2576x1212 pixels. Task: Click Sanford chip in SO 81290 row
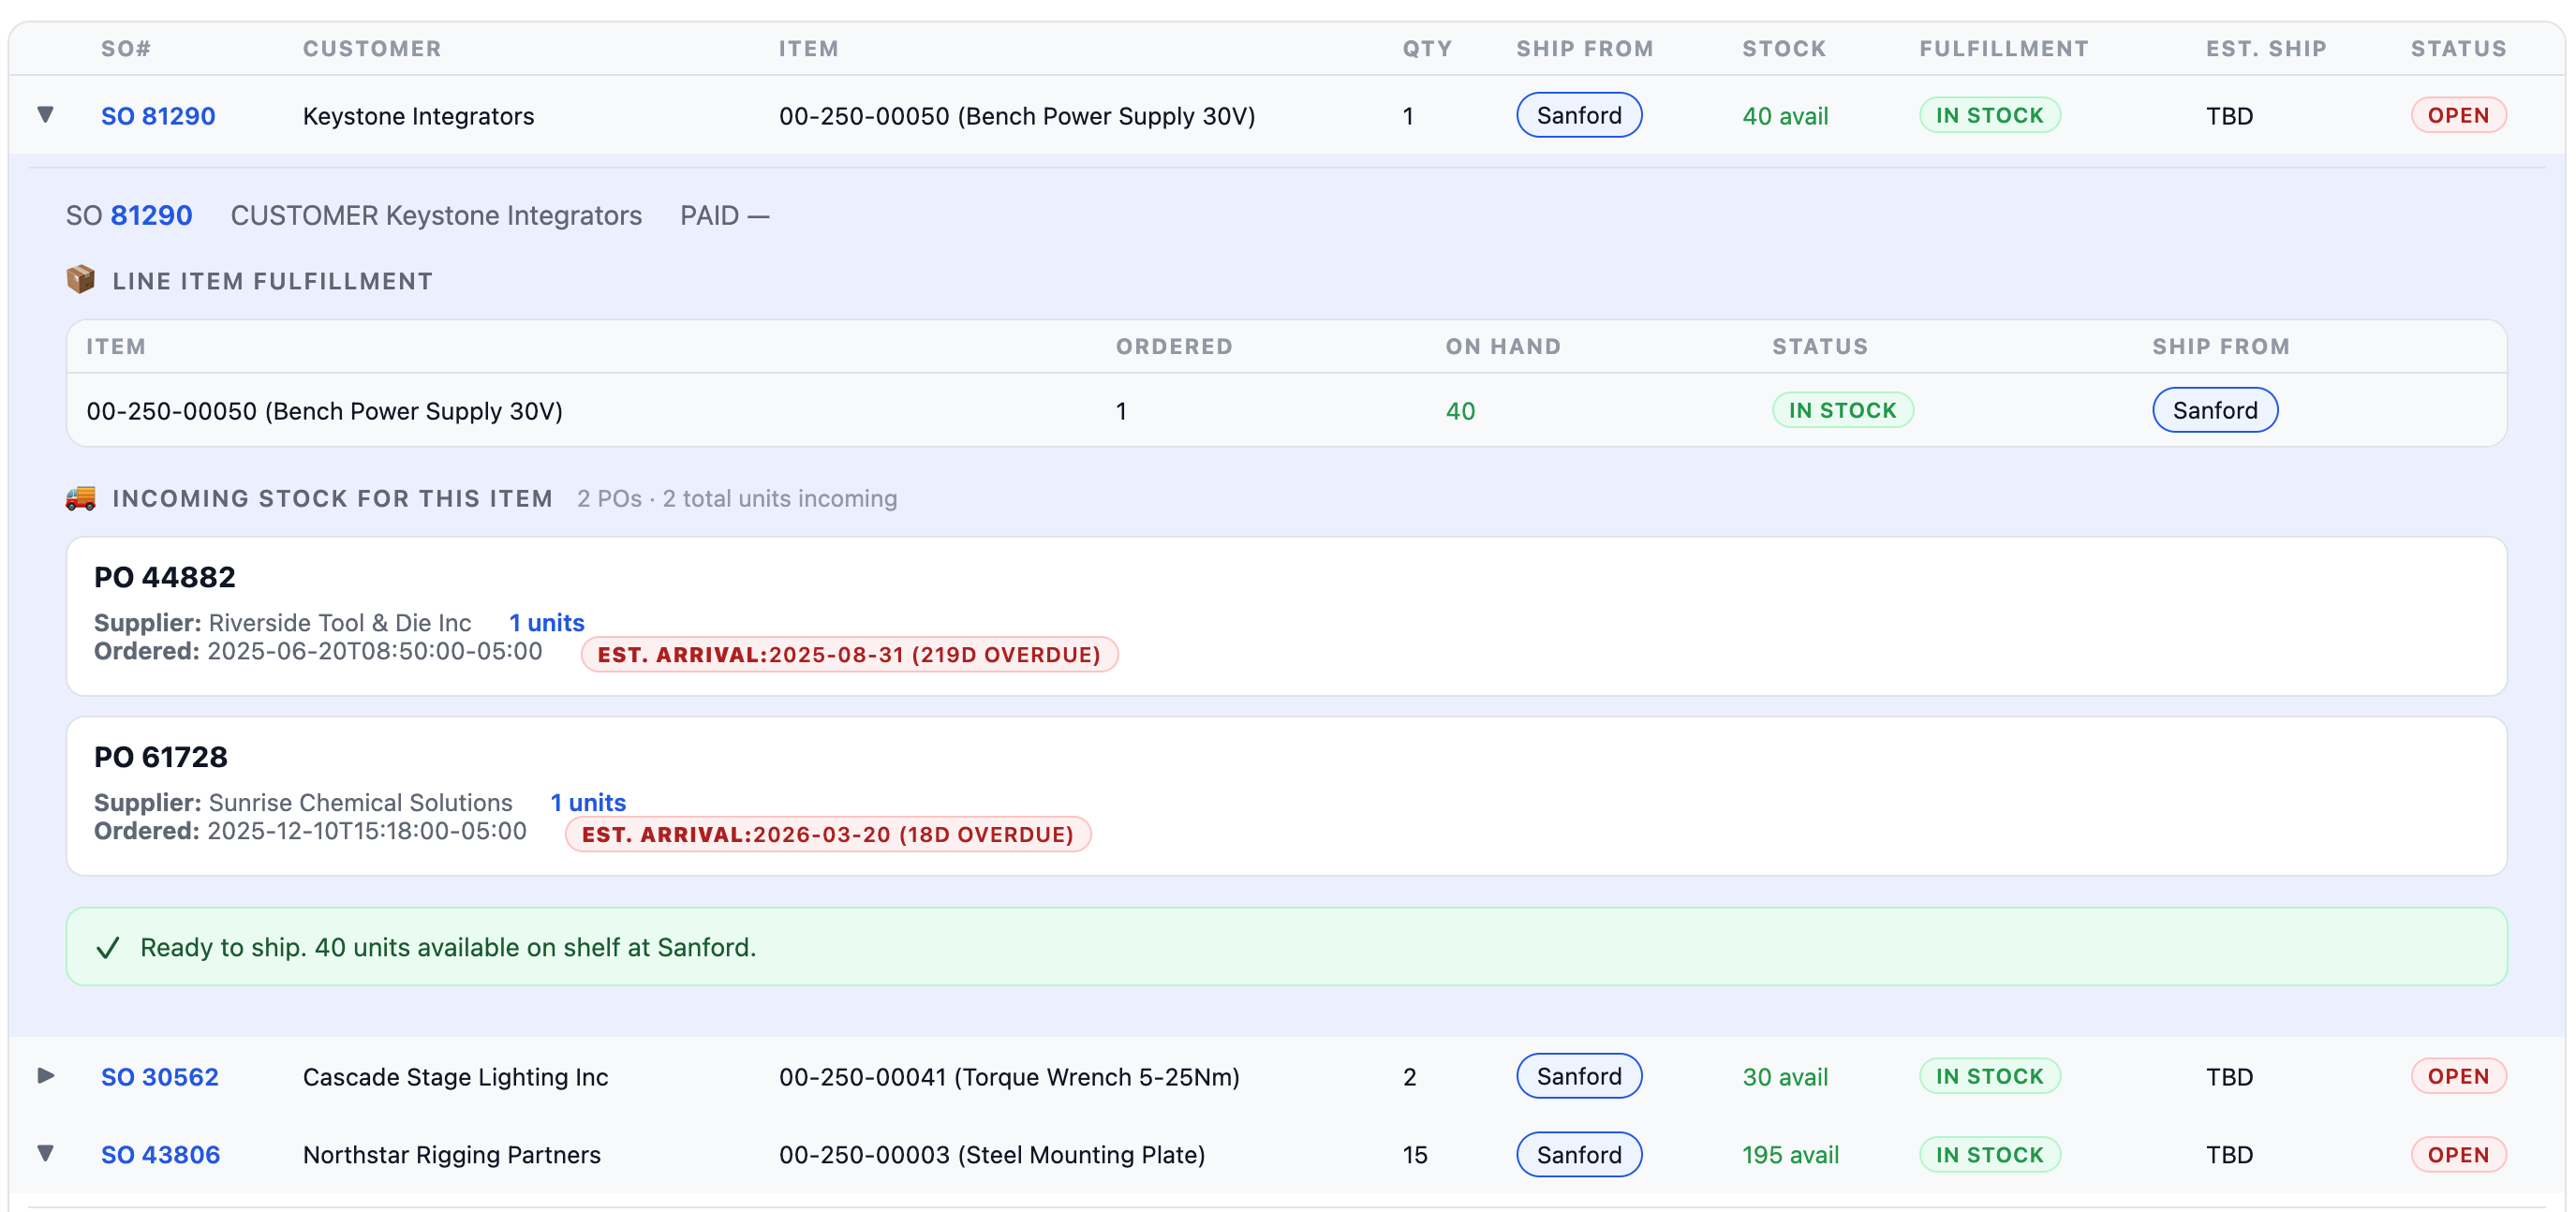tap(1579, 116)
